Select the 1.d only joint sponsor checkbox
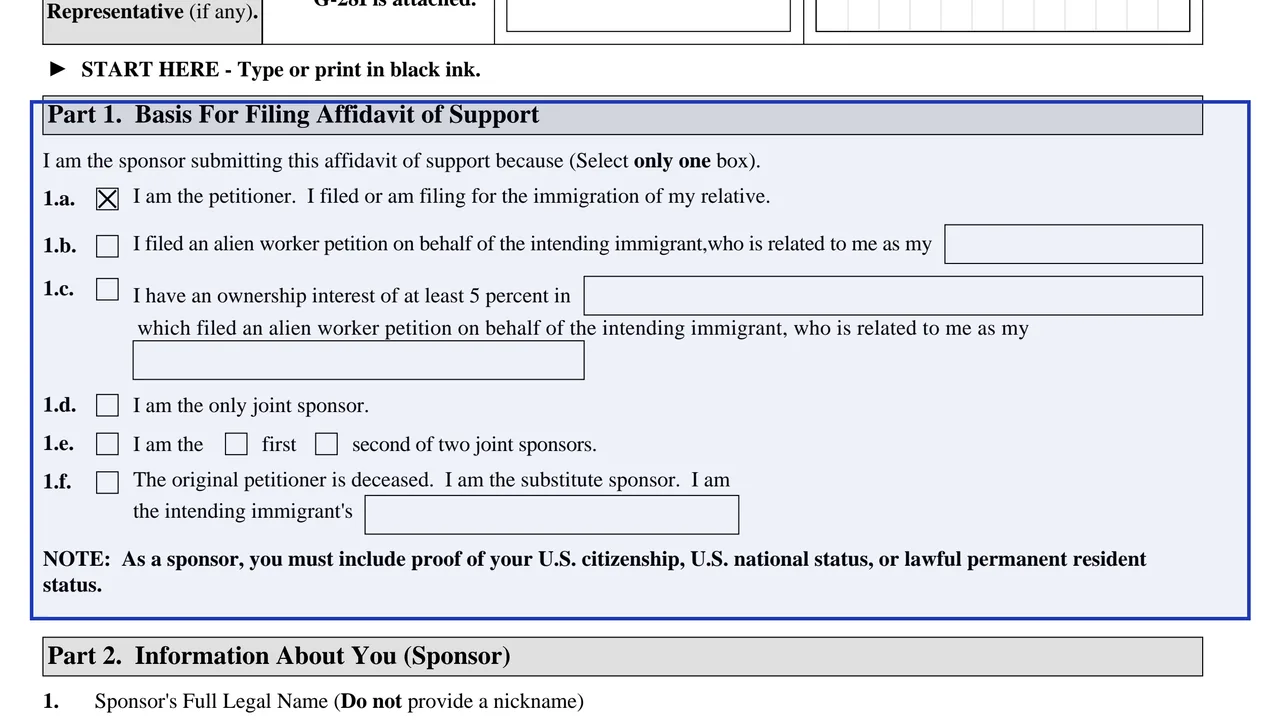Viewport: 1280px width, 720px height. tap(107, 405)
